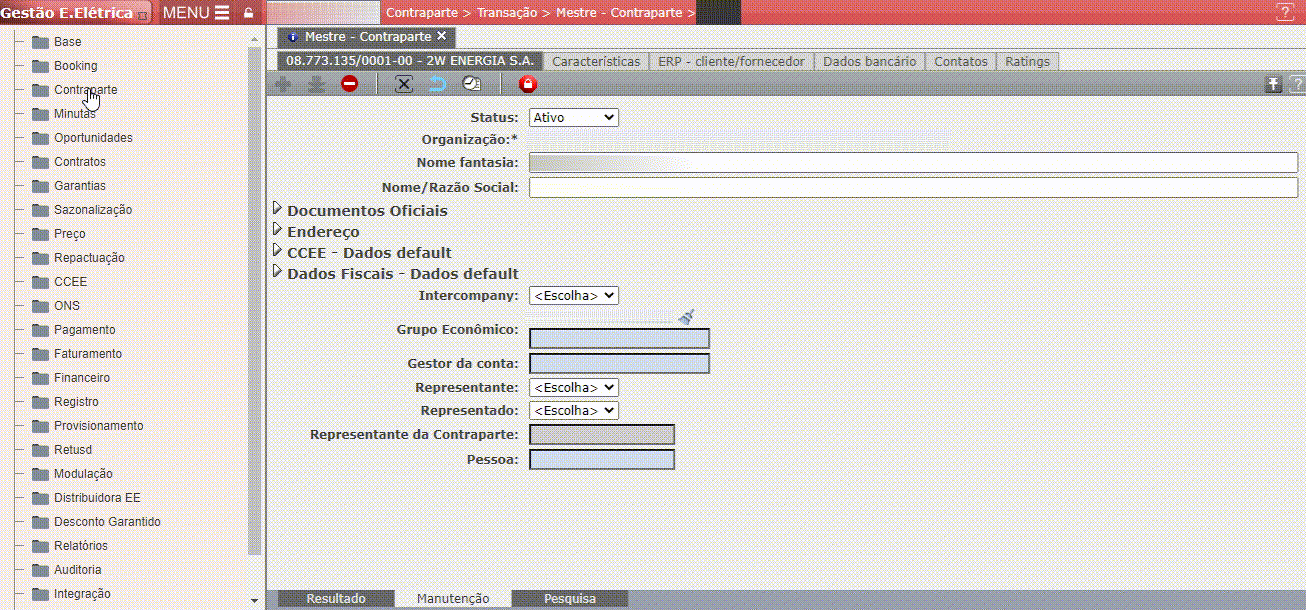Click the red delete record icon
Screen dimensions: 1306x610
tap(349, 84)
